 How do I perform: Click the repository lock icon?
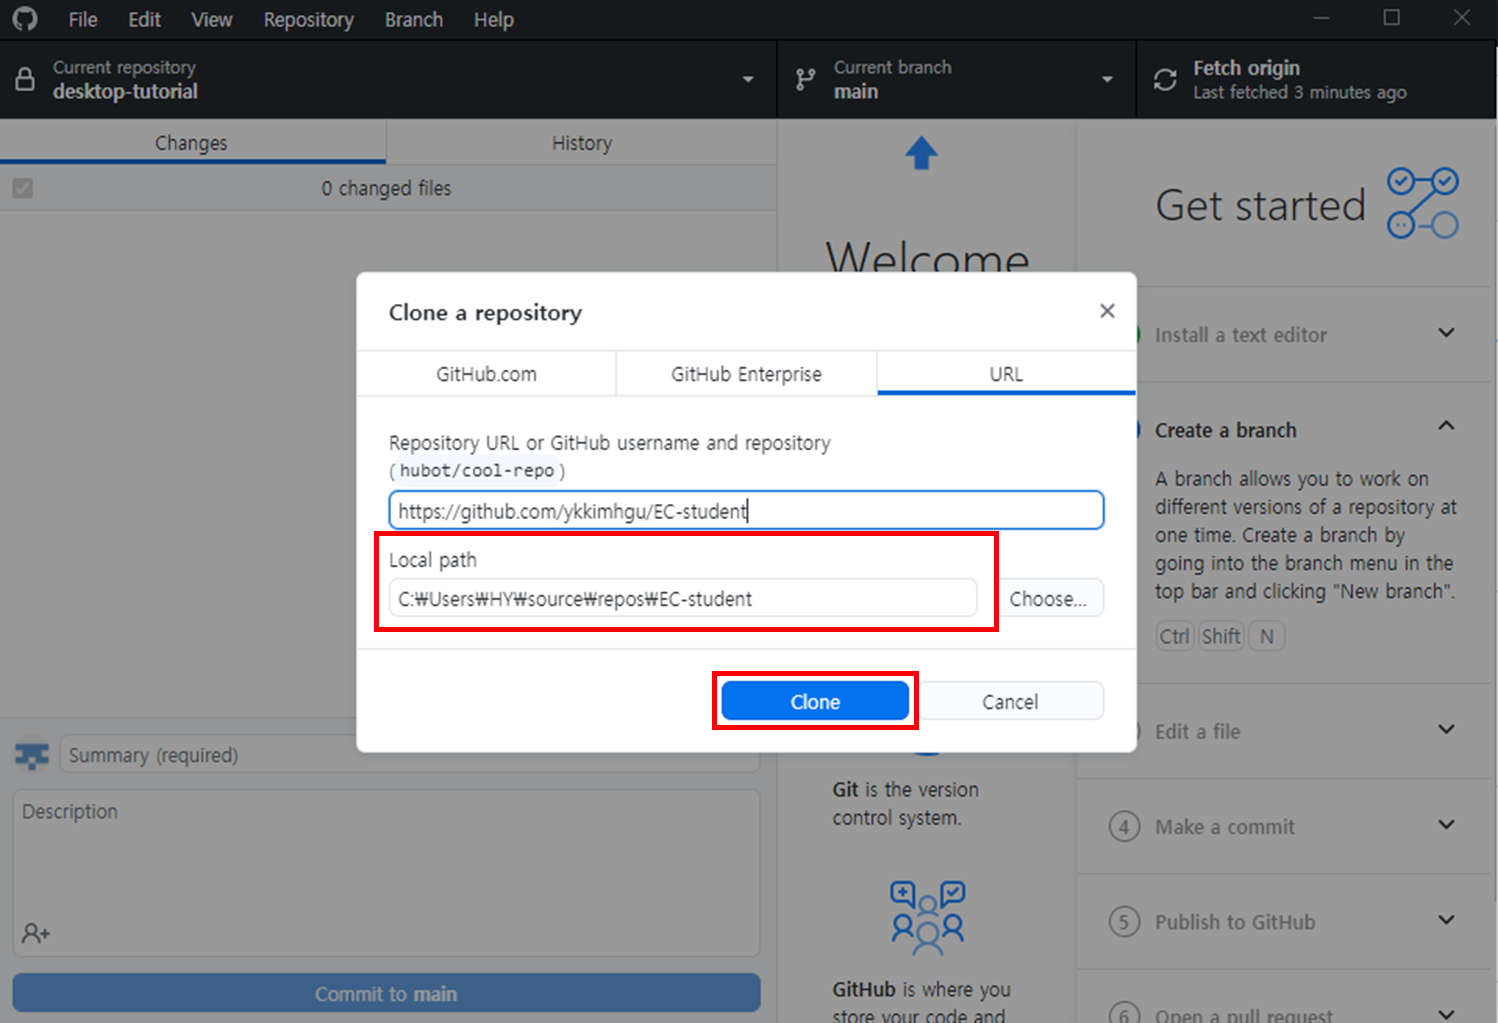coord(25,80)
